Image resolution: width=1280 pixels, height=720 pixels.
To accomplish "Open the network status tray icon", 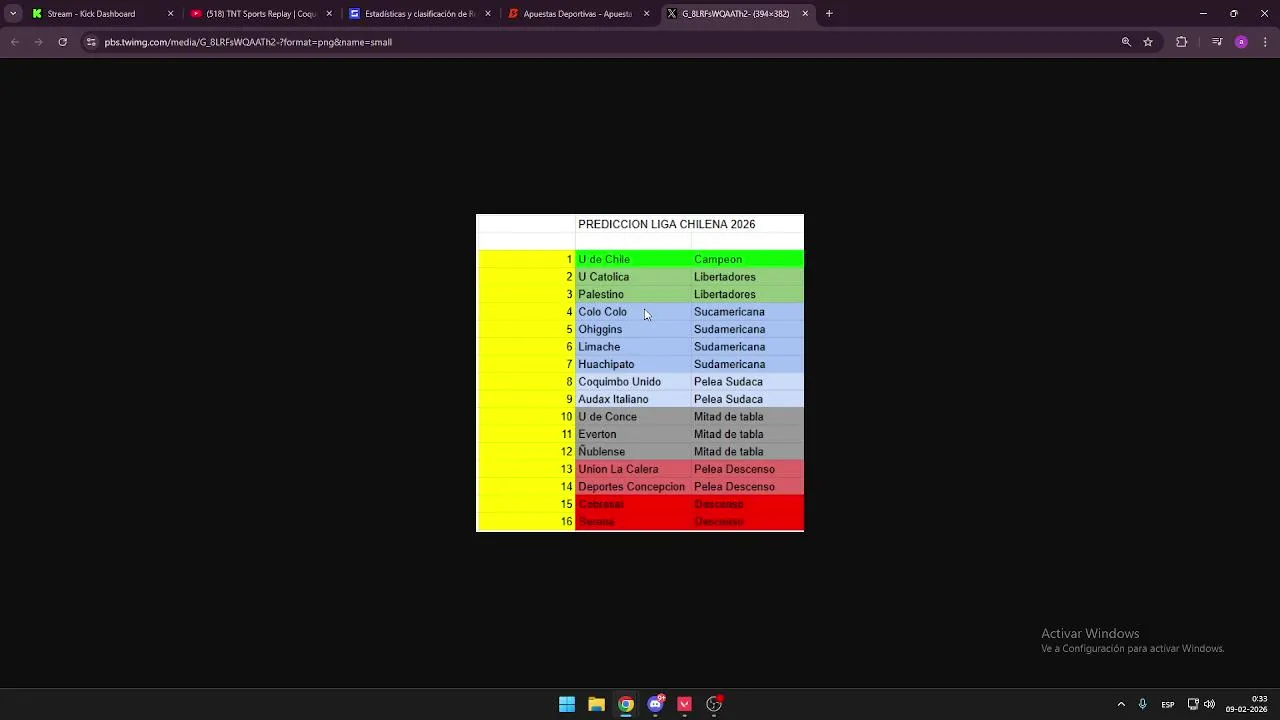I will click(1193, 704).
